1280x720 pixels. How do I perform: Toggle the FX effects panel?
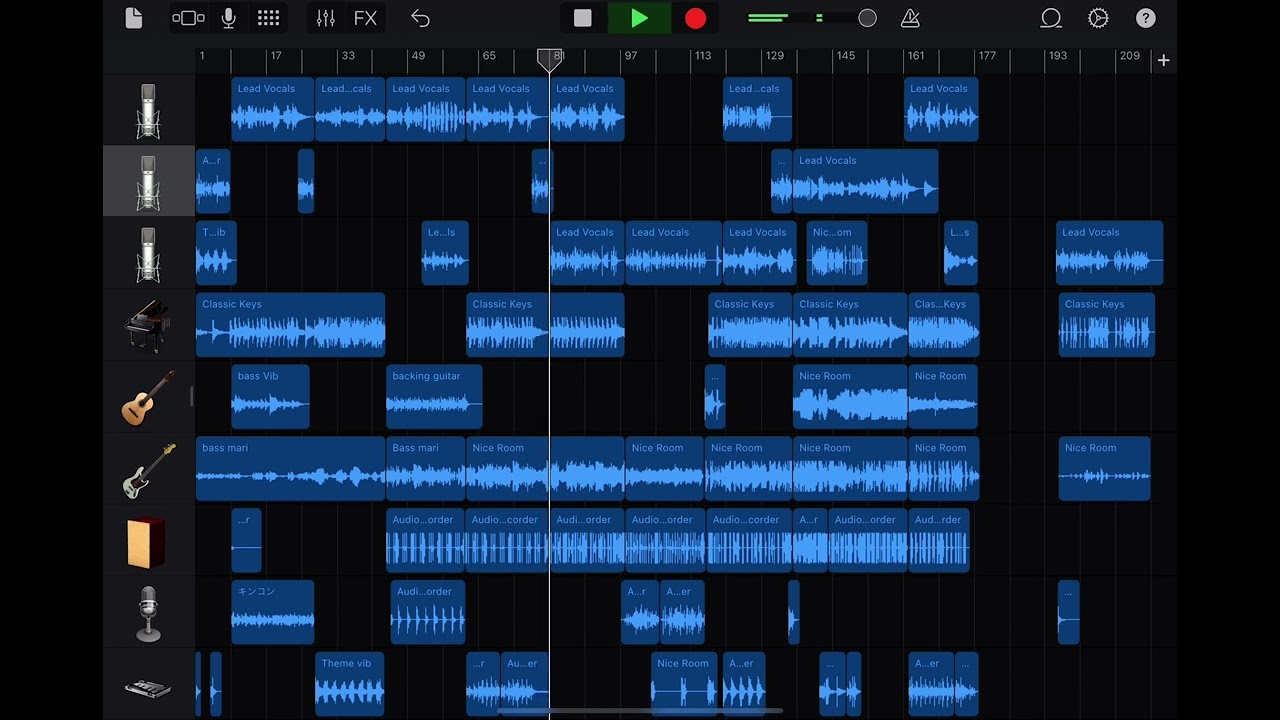pyautogui.click(x=365, y=18)
